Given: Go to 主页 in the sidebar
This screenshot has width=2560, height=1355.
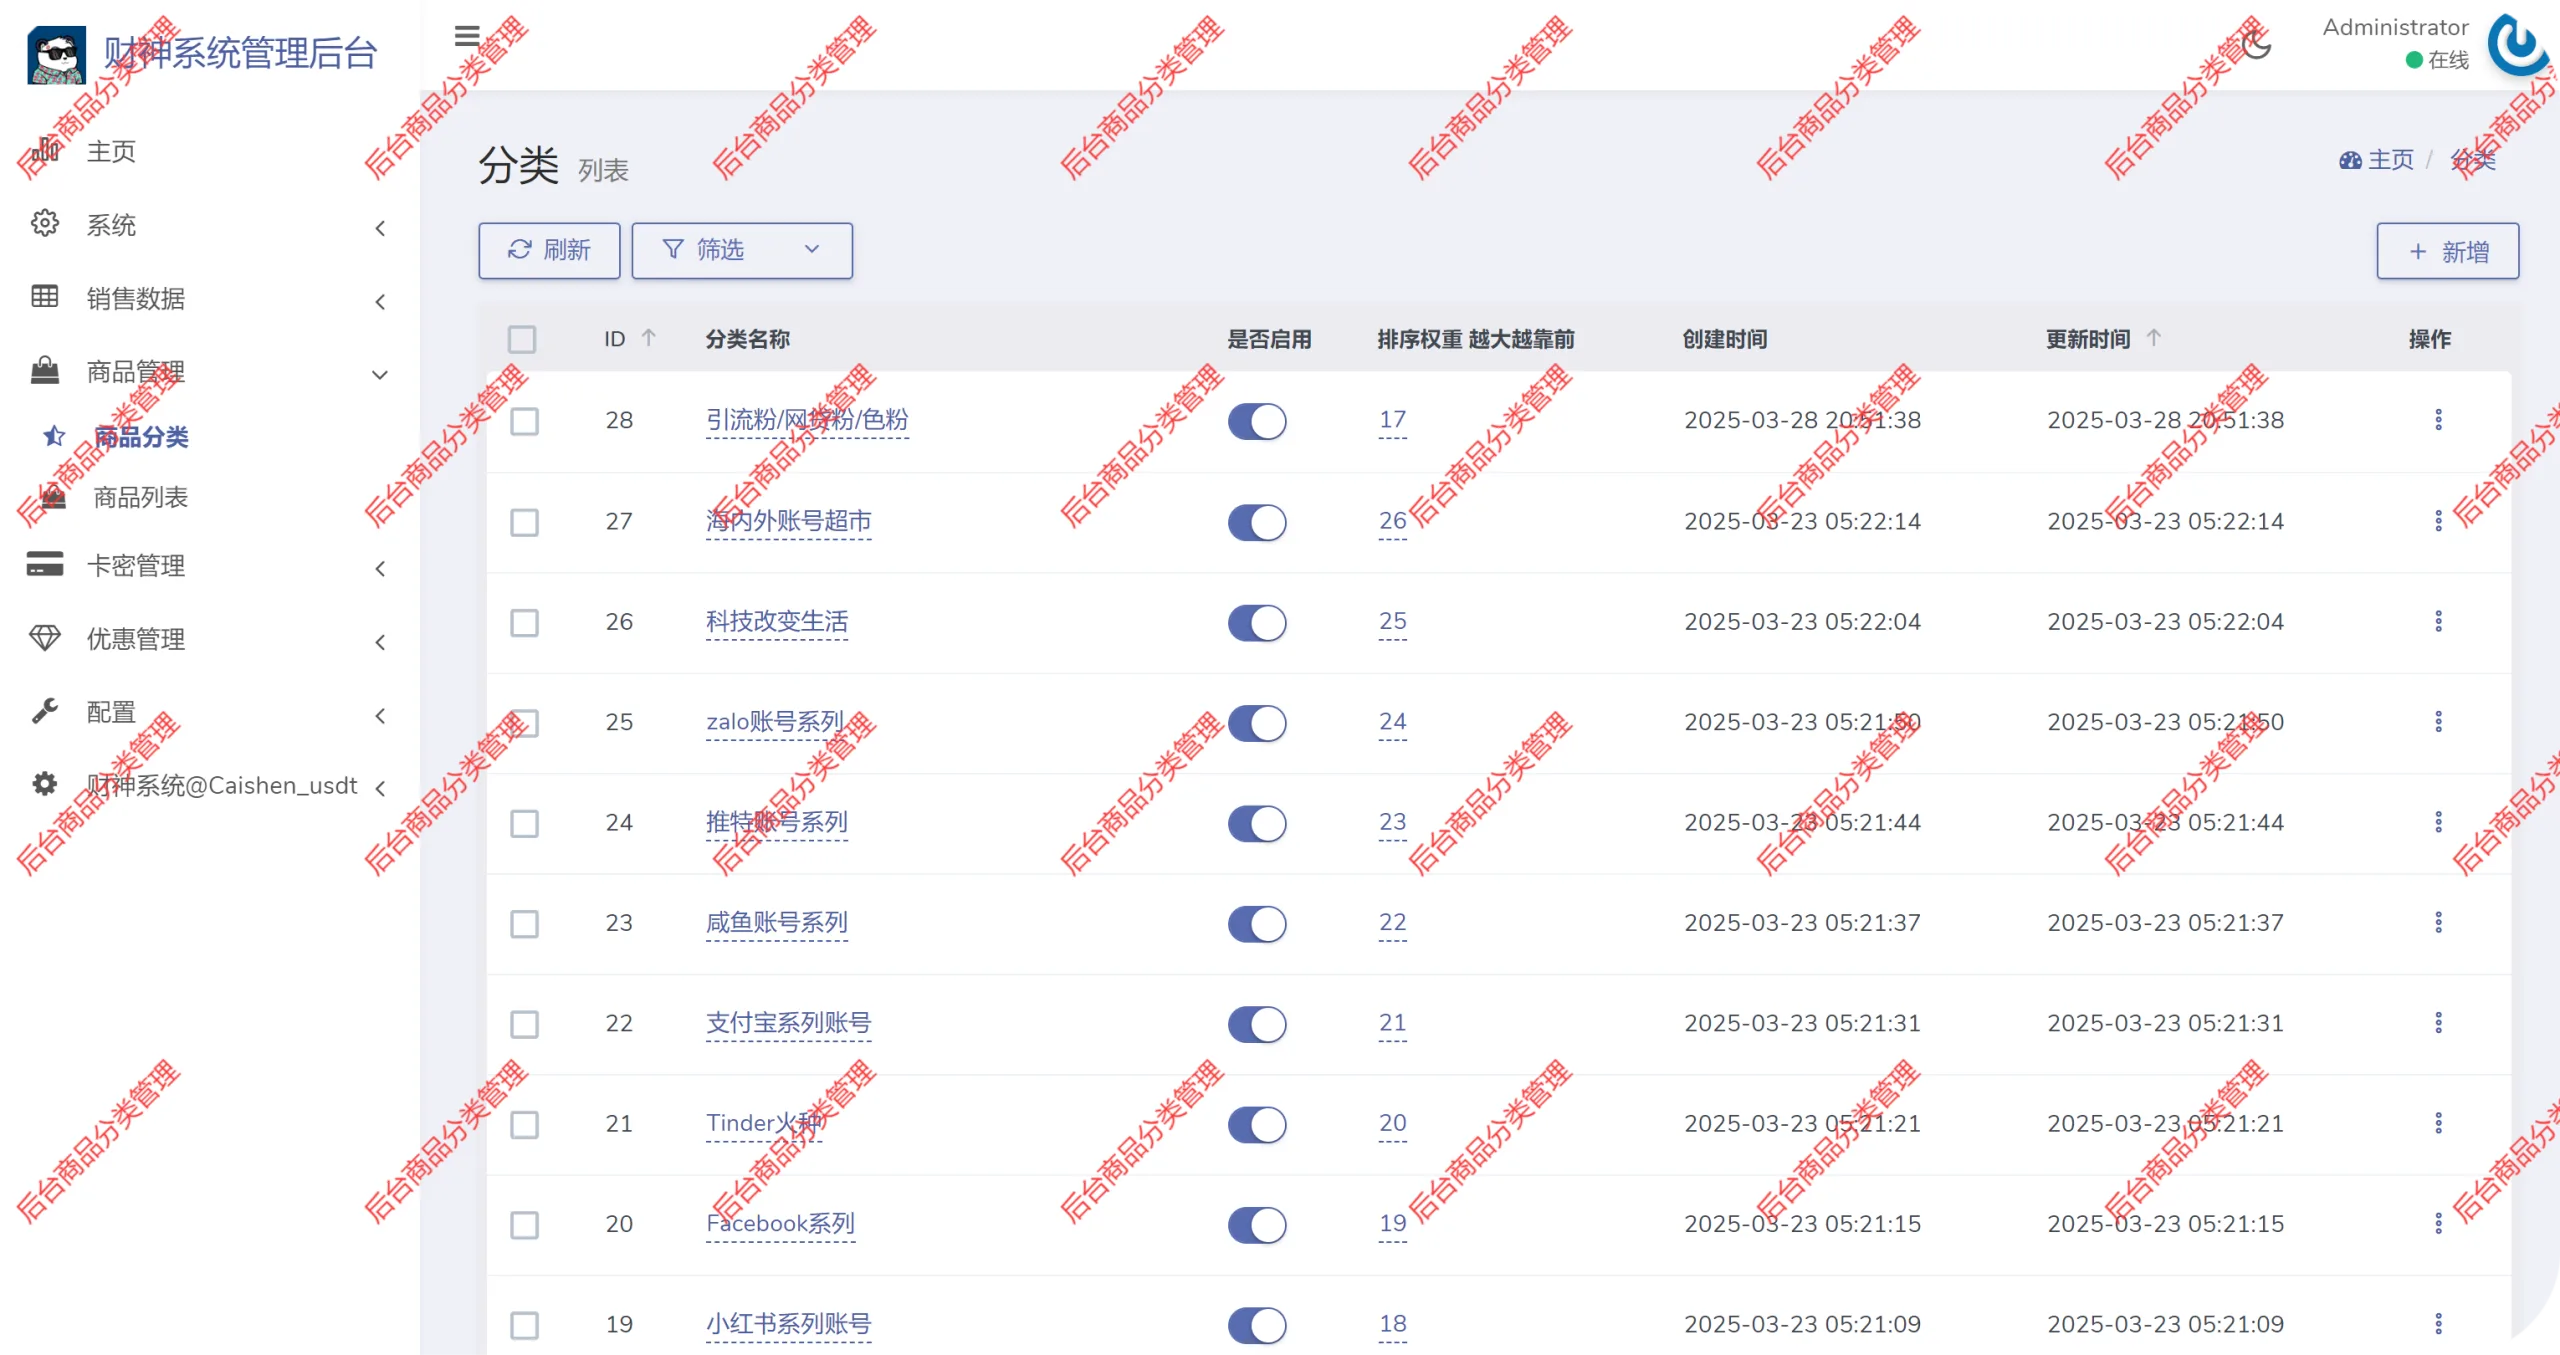Looking at the screenshot, I should pyautogui.click(x=110, y=152).
